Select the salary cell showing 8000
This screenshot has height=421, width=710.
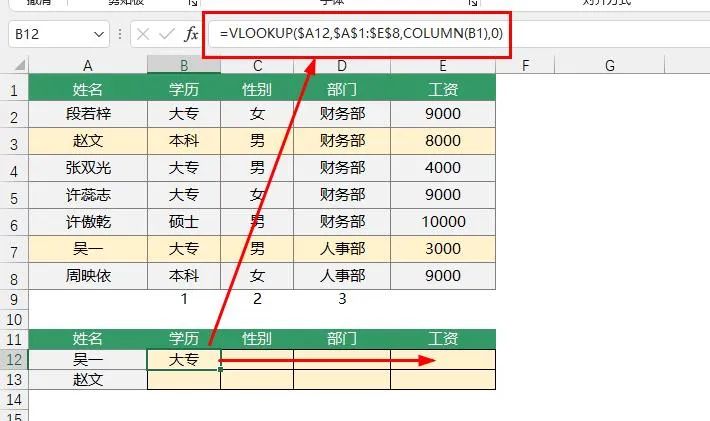click(443, 141)
